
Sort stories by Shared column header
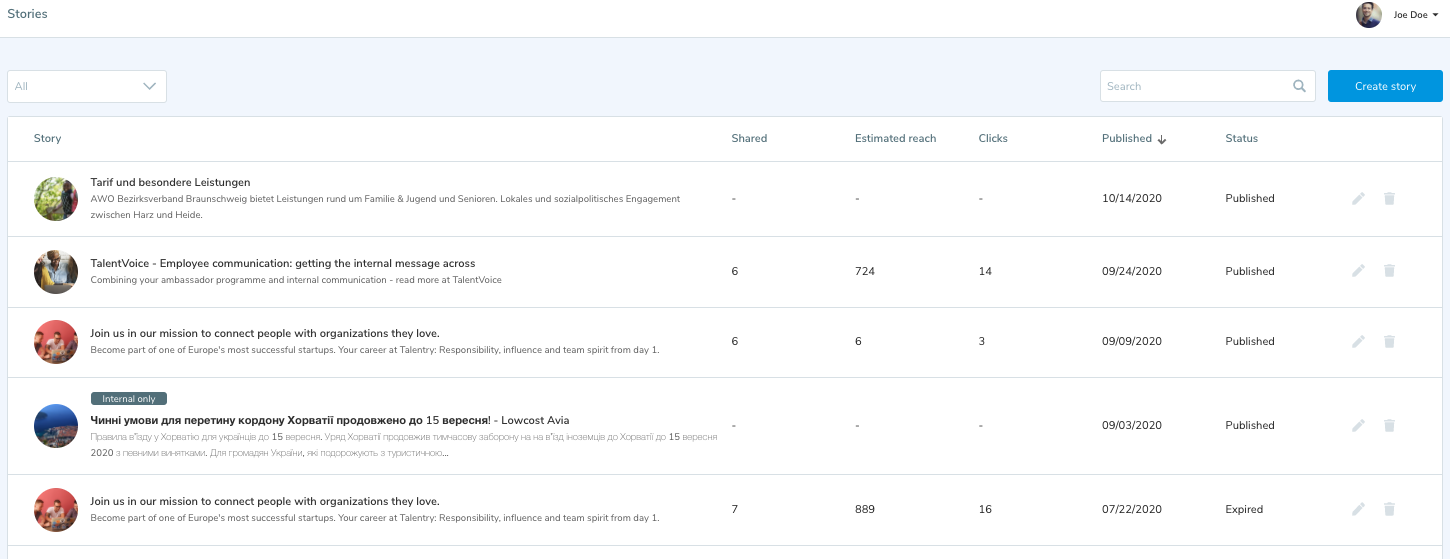point(749,139)
